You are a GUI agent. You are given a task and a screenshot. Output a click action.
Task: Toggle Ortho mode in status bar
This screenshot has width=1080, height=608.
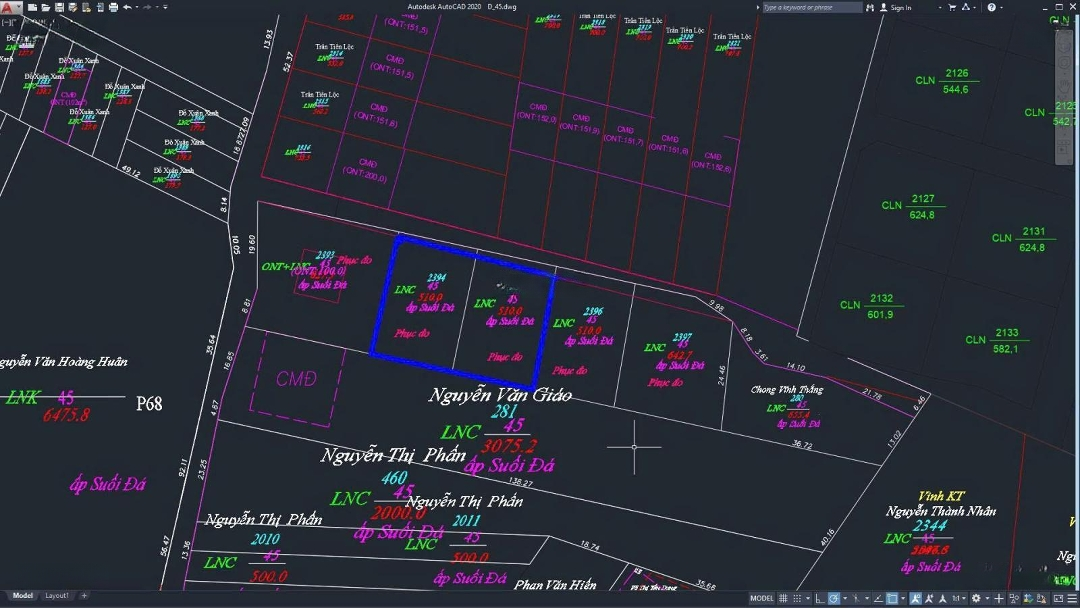click(x=822, y=598)
